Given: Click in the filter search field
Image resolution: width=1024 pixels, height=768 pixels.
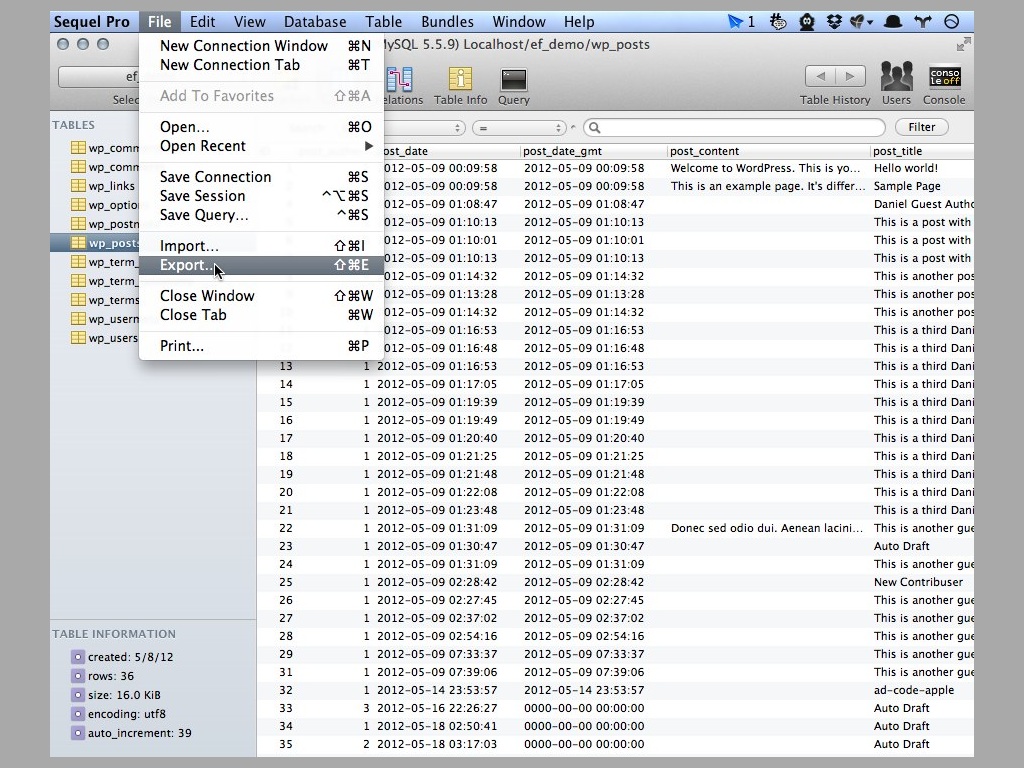Looking at the screenshot, I should click(x=735, y=127).
